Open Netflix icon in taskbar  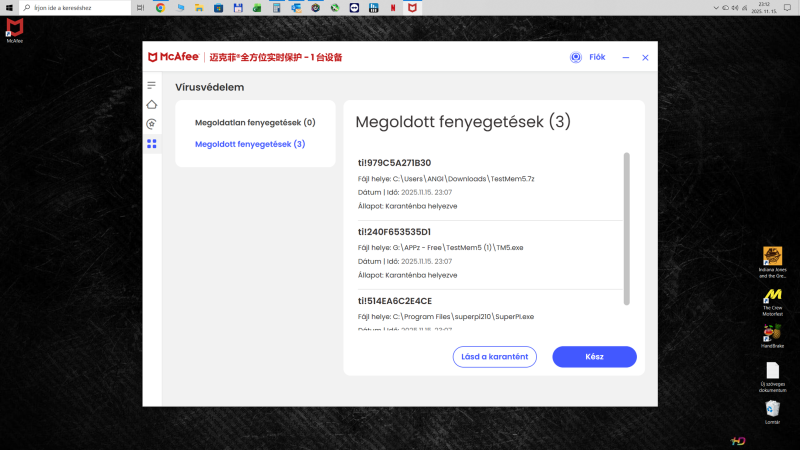coord(393,8)
